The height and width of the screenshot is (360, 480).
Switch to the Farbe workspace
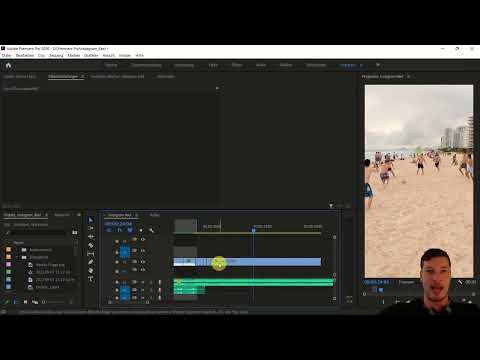click(213, 65)
